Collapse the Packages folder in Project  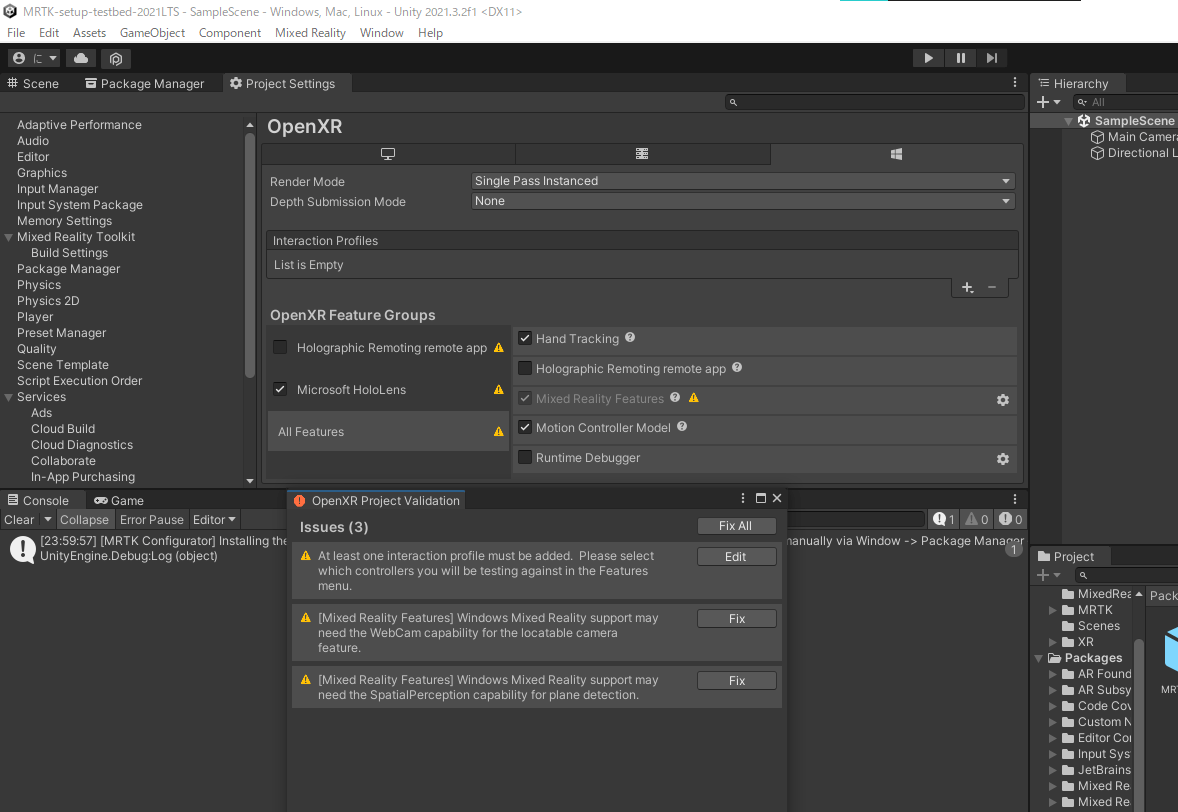click(1039, 658)
